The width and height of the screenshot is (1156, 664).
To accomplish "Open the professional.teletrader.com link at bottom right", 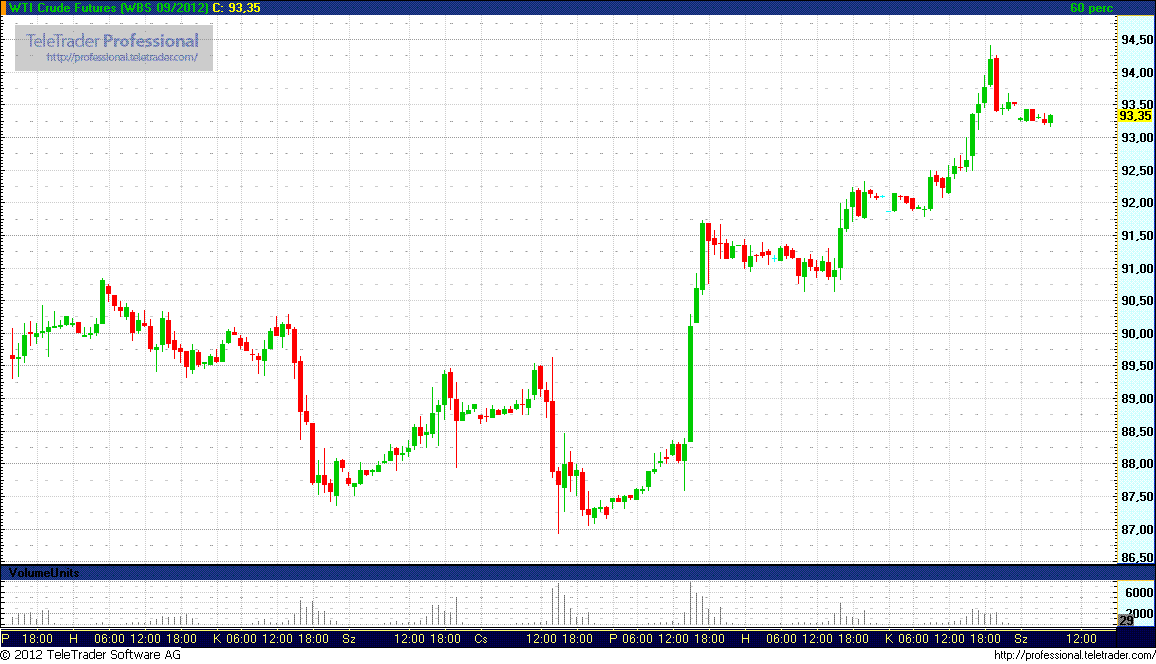I will [1074, 655].
